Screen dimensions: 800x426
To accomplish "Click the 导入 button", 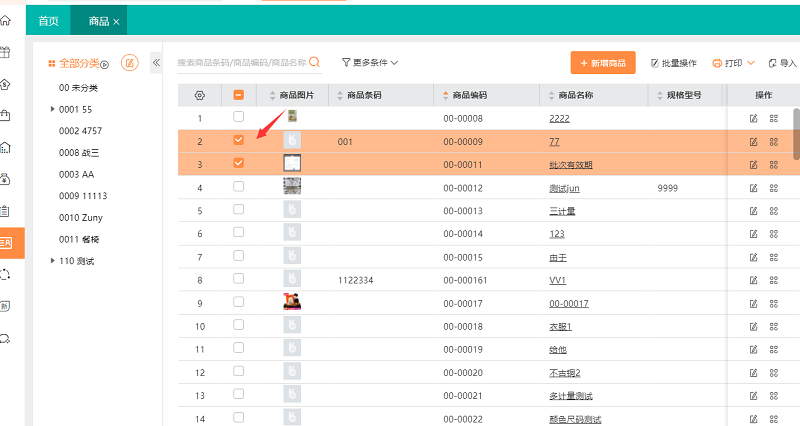I will [x=783, y=63].
